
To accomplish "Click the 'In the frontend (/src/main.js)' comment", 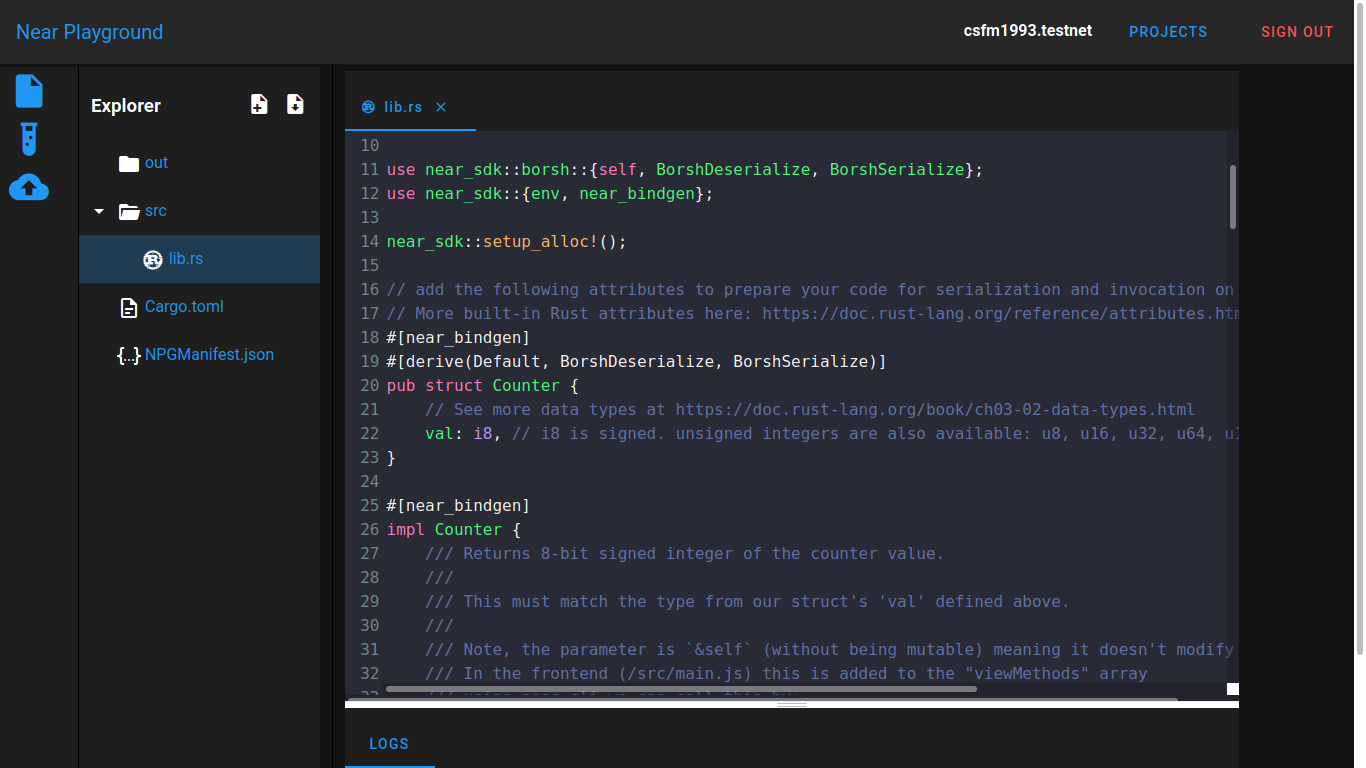I will 786,674.
